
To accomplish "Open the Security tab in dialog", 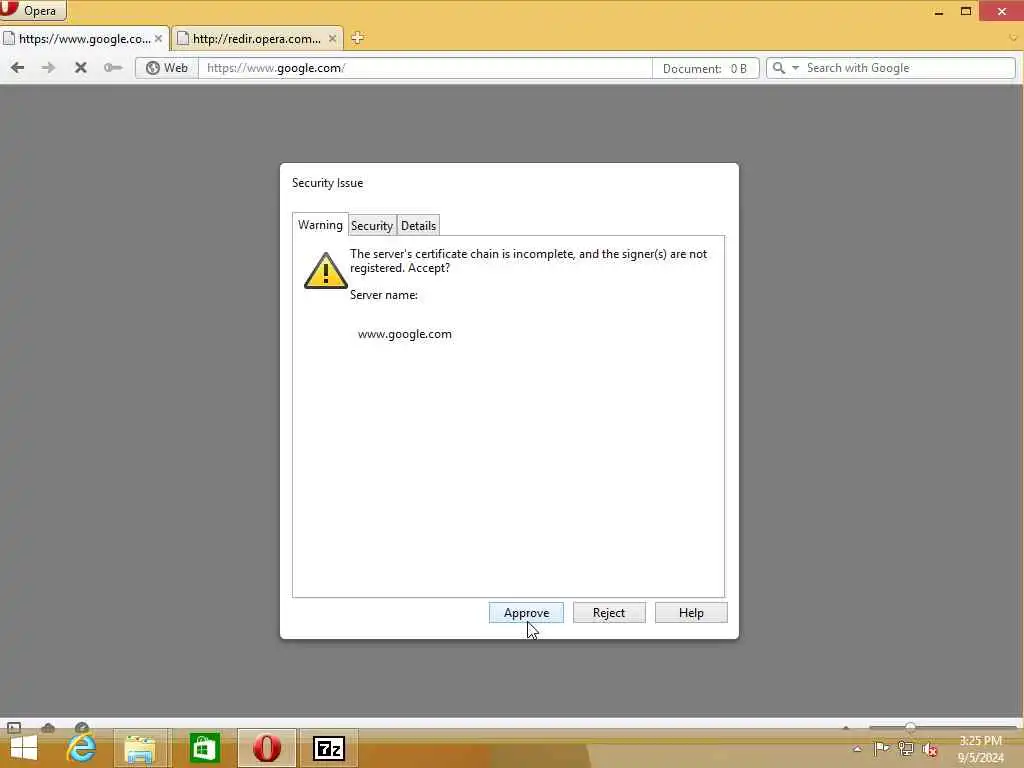I will pyautogui.click(x=372, y=225).
